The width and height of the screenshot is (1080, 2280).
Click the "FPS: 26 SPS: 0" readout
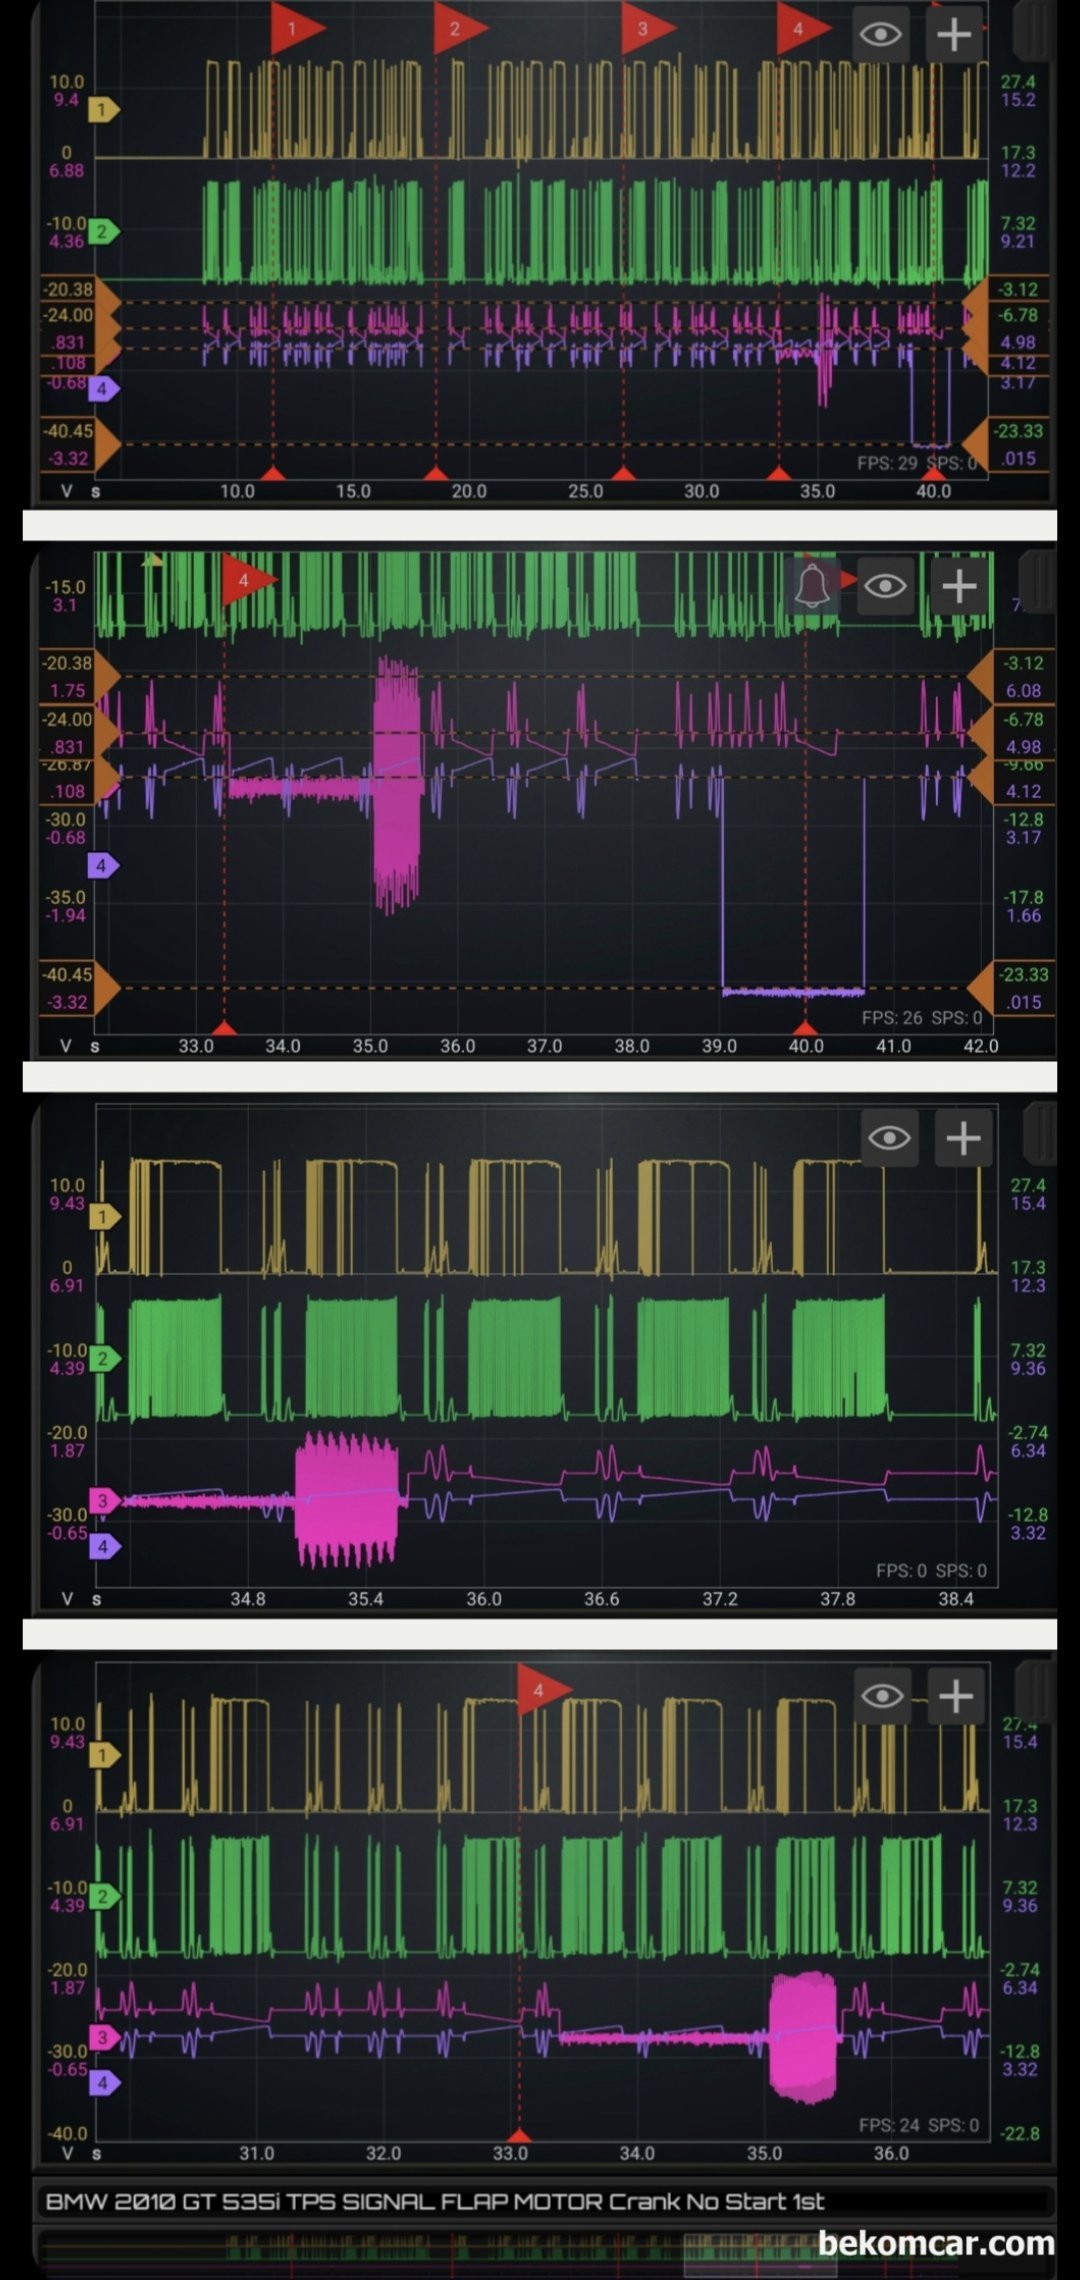coord(922,1017)
